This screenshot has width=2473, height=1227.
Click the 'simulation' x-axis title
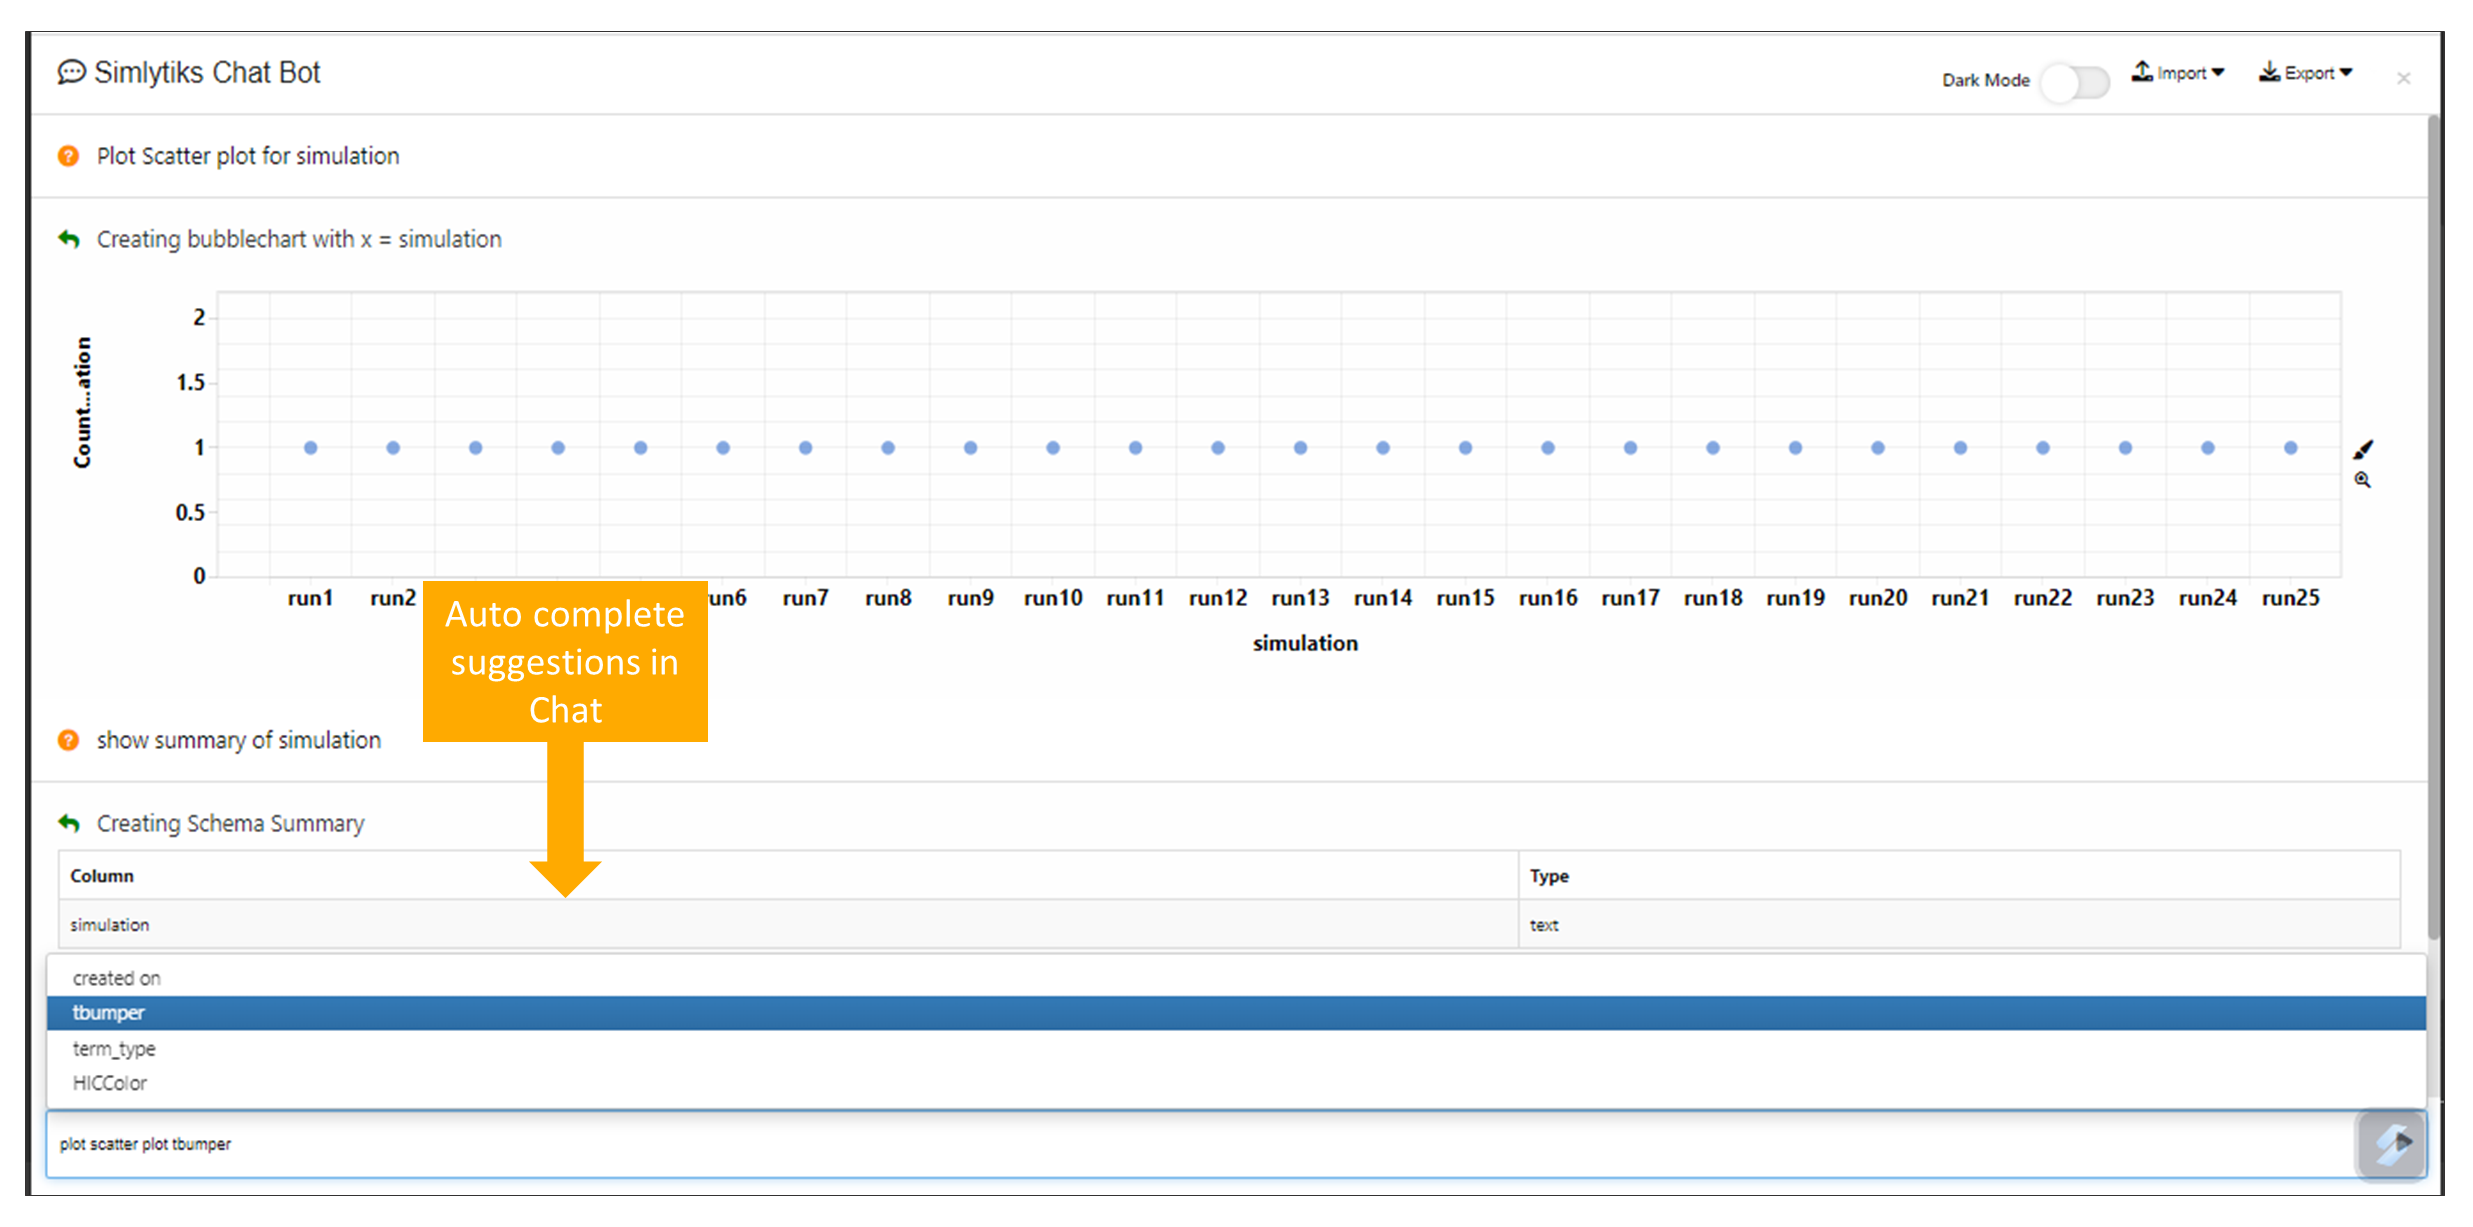pos(1305,643)
